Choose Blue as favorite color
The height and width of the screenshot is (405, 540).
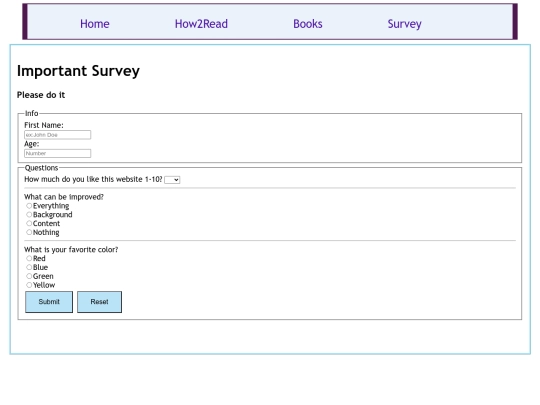29,267
